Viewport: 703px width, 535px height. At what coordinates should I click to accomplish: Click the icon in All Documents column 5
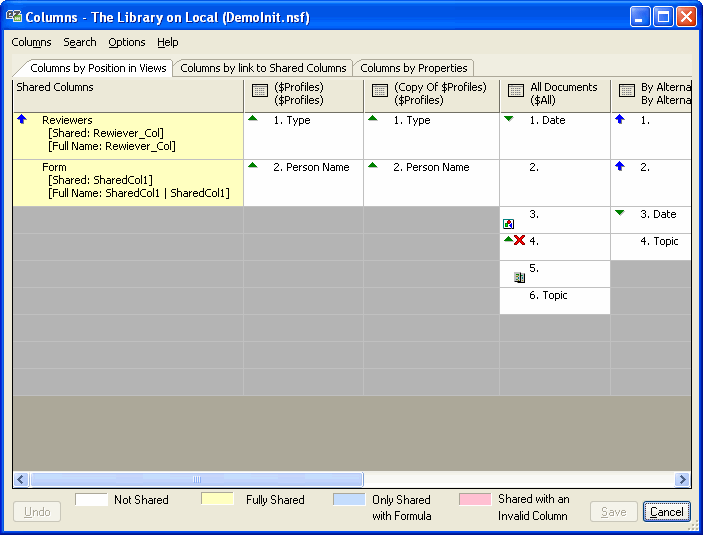click(519, 277)
